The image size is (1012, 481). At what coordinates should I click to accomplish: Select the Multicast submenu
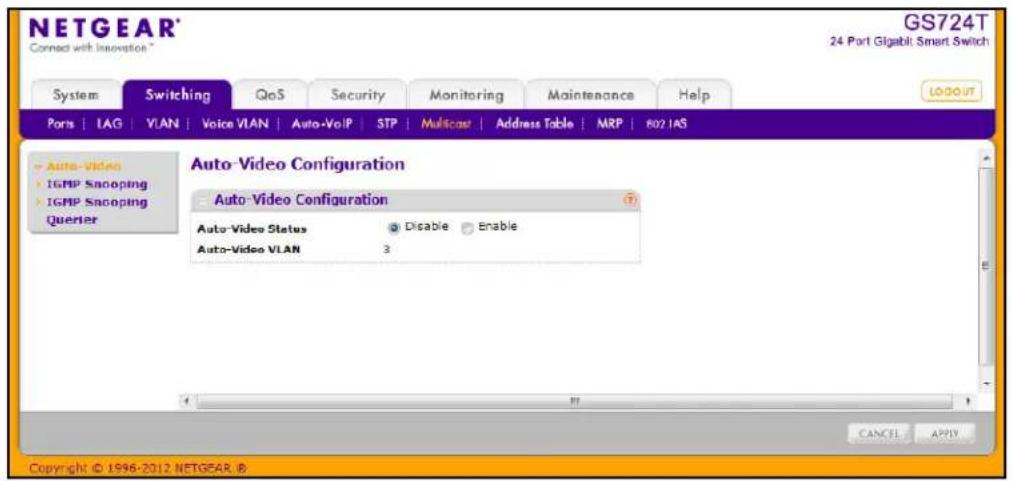click(446, 125)
